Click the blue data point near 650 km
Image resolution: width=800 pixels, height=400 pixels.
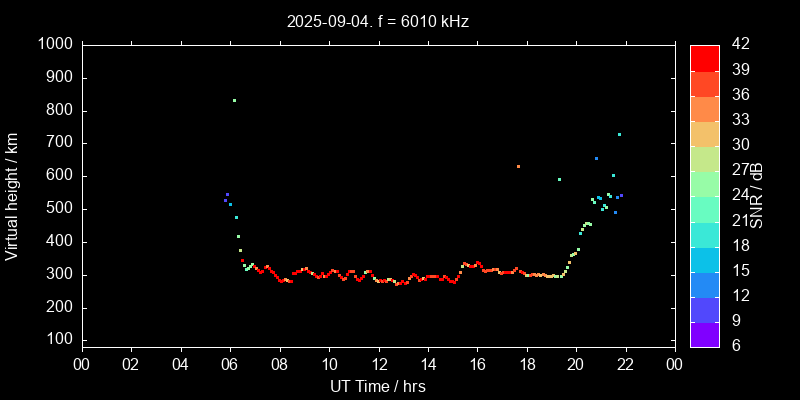click(x=596, y=158)
